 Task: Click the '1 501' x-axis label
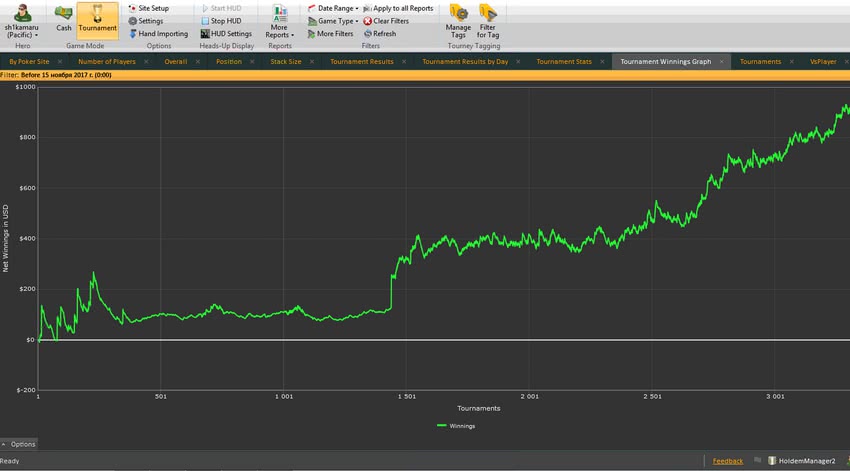click(x=407, y=397)
